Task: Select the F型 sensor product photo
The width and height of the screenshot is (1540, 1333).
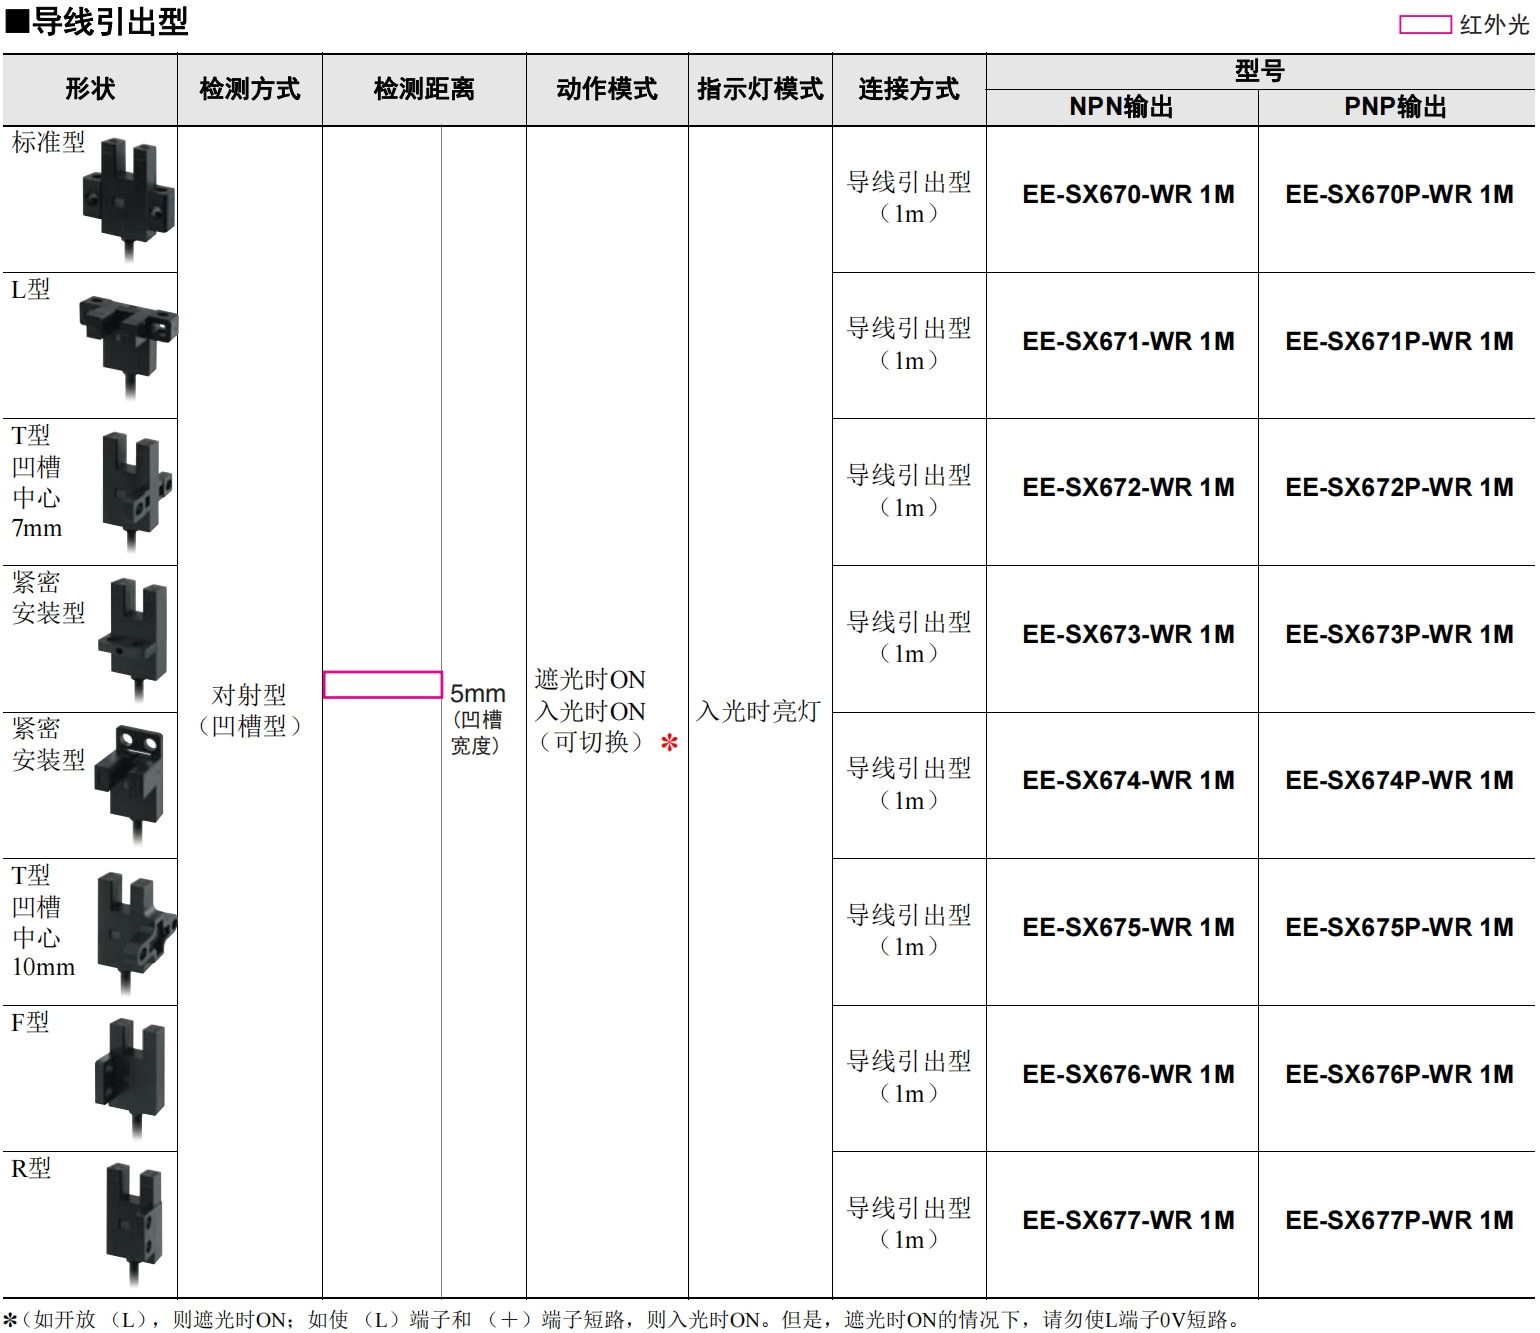Action: pos(131,1077)
